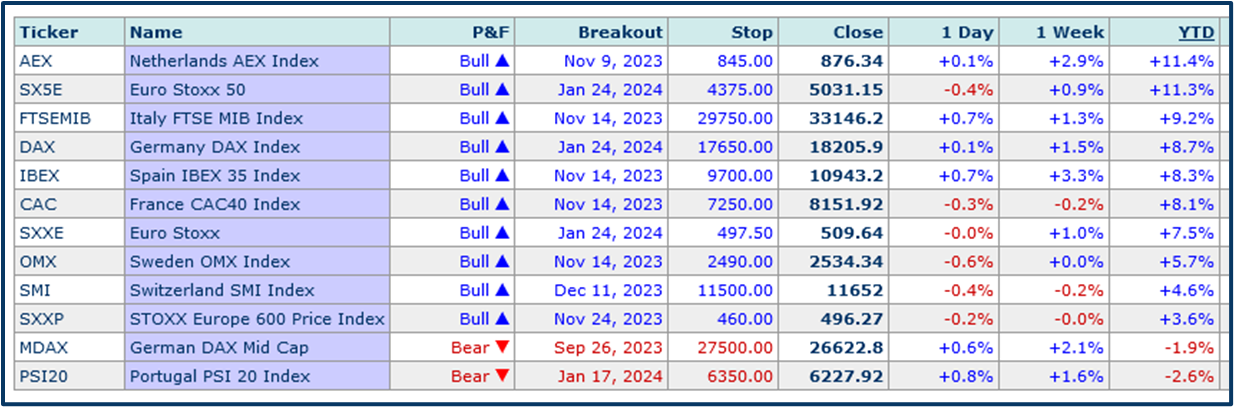Click the Bull triangle for Spain IBEX 35

point(502,176)
